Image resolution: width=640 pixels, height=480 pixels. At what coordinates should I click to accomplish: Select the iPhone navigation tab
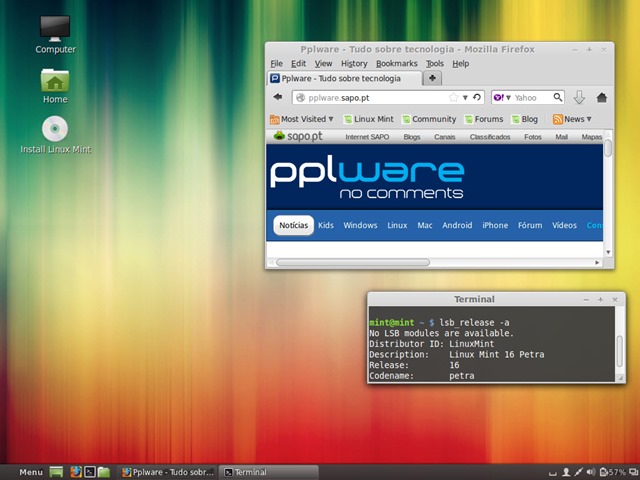(495, 225)
